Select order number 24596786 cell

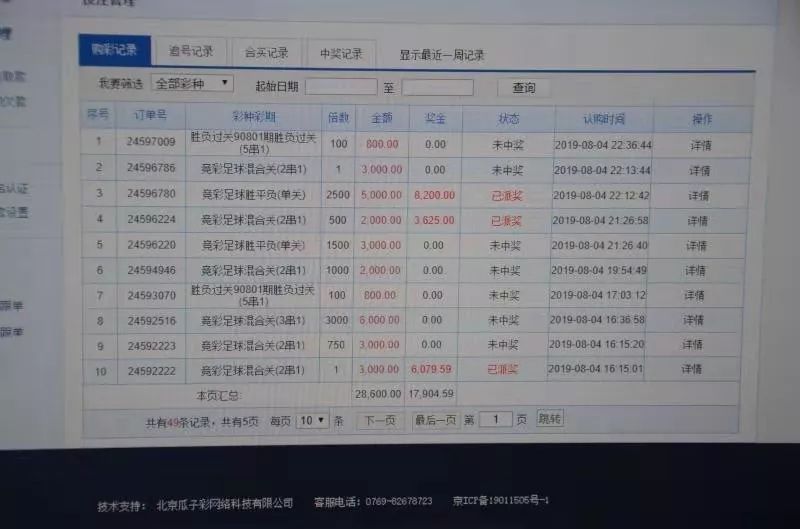pos(151,167)
